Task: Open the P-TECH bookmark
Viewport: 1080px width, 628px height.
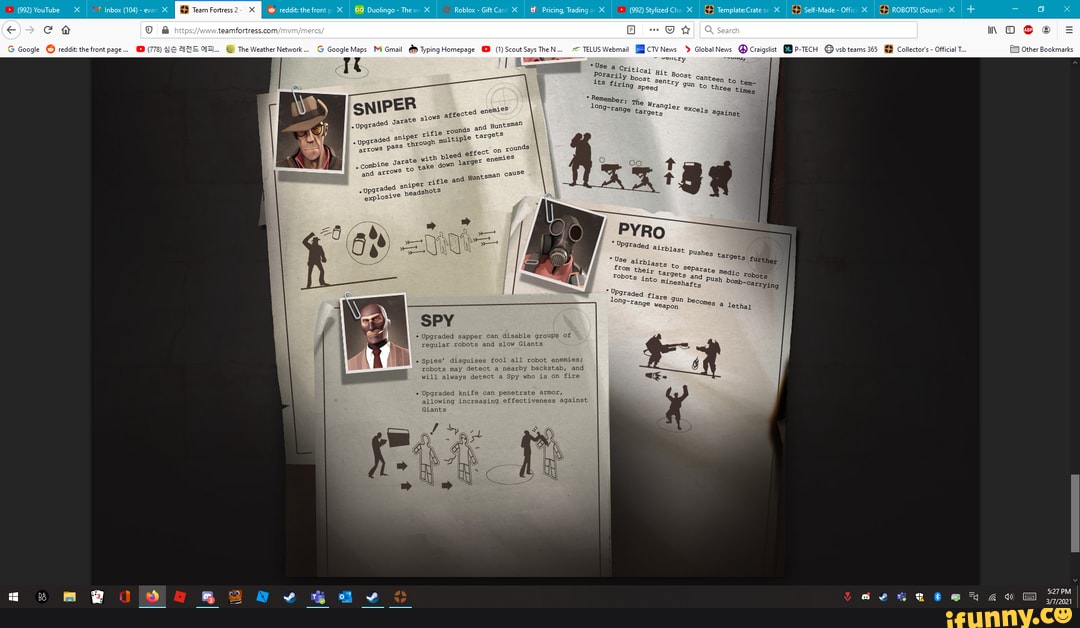Action: tap(800, 49)
